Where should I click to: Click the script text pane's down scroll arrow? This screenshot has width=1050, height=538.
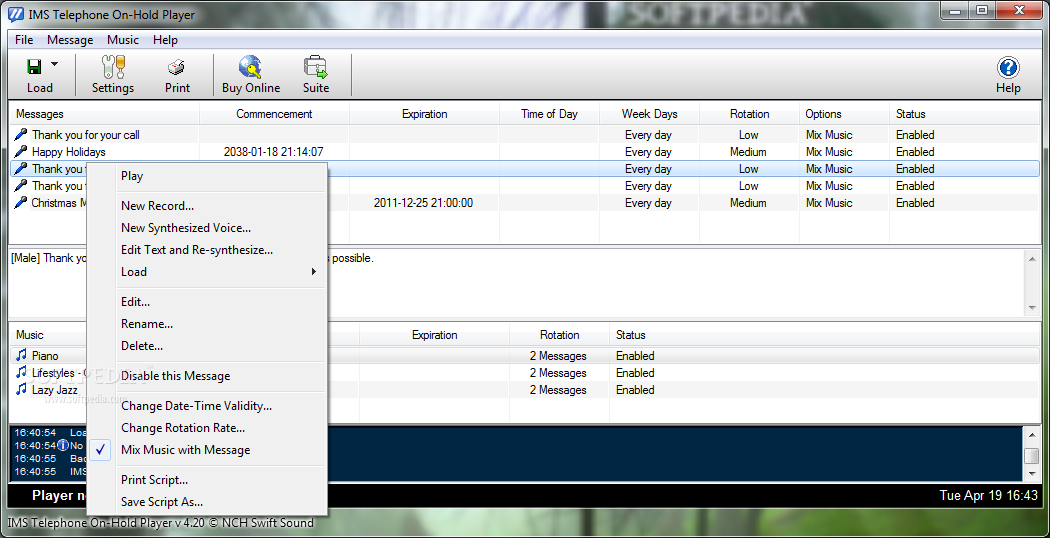pos(1032,308)
